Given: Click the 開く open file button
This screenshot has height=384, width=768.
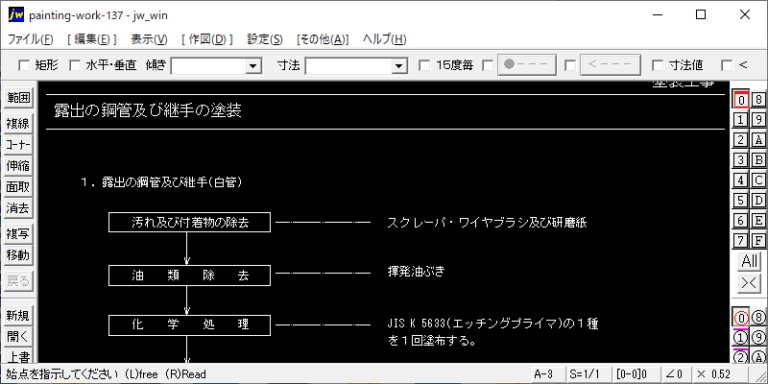Looking at the screenshot, I should [x=18, y=337].
